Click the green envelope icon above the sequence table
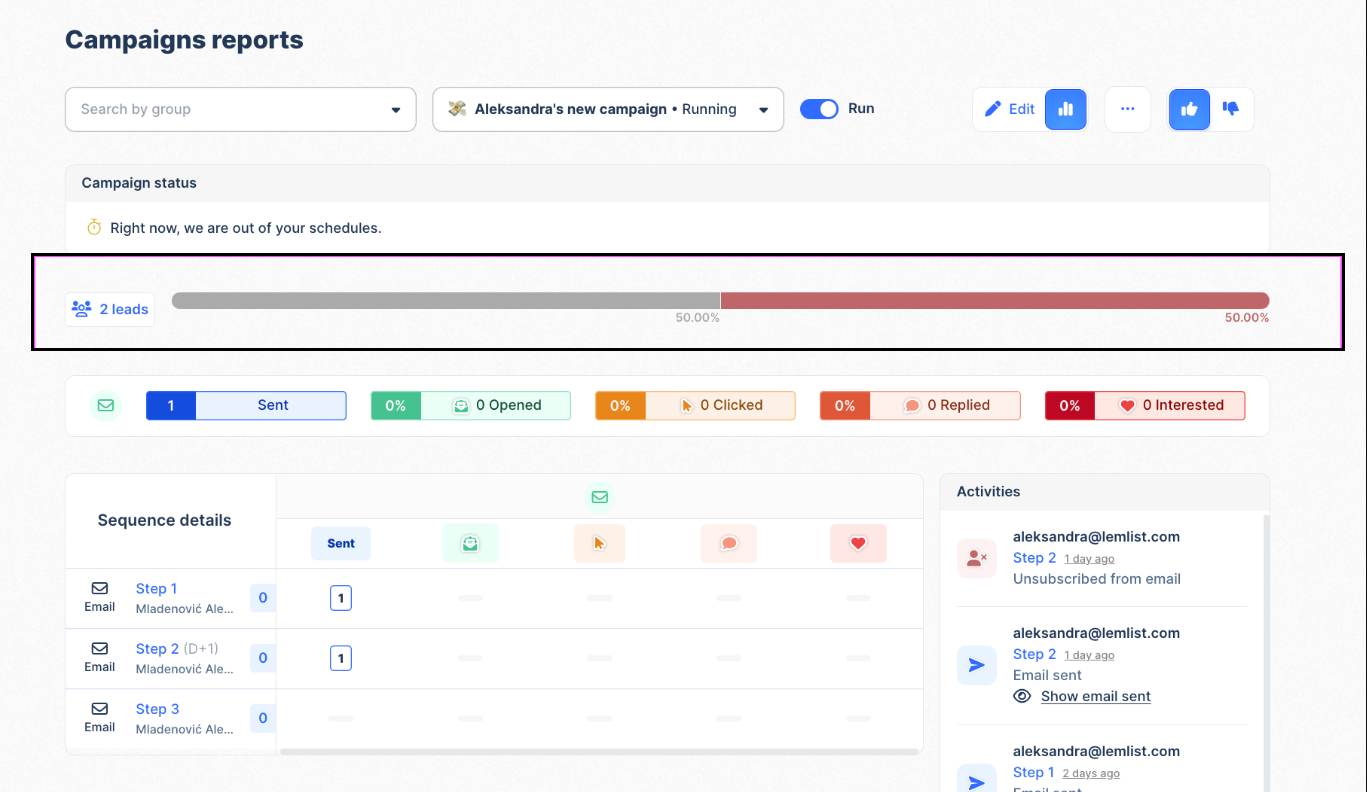Image resolution: width=1367 pixels, height=792 pixels. pyautogui.click(x=599, y=496)
